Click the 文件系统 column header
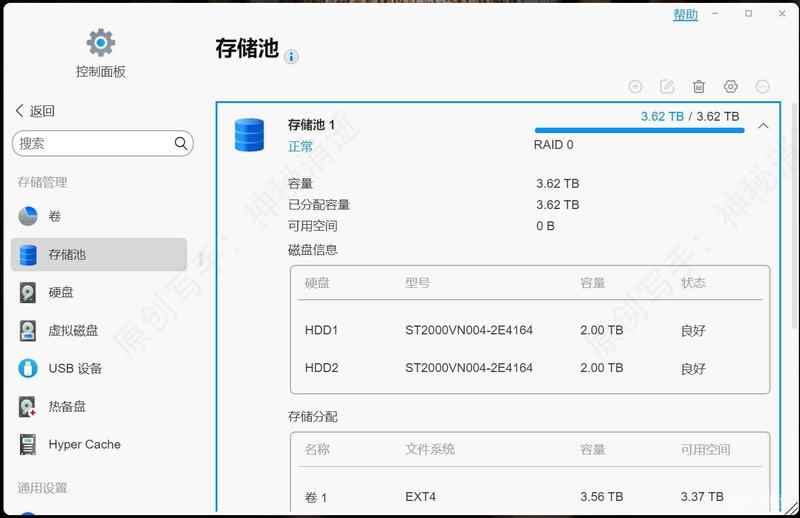The width and height of the screenshot is (800, 518). click(430, 449)
